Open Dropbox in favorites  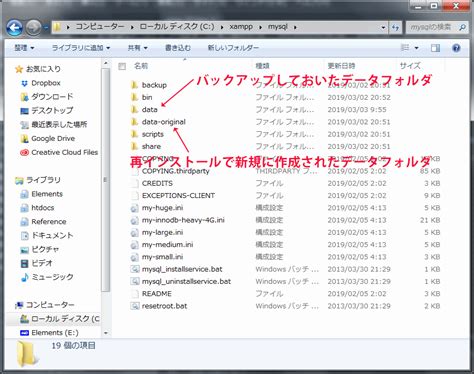click(x=46, y=83)
